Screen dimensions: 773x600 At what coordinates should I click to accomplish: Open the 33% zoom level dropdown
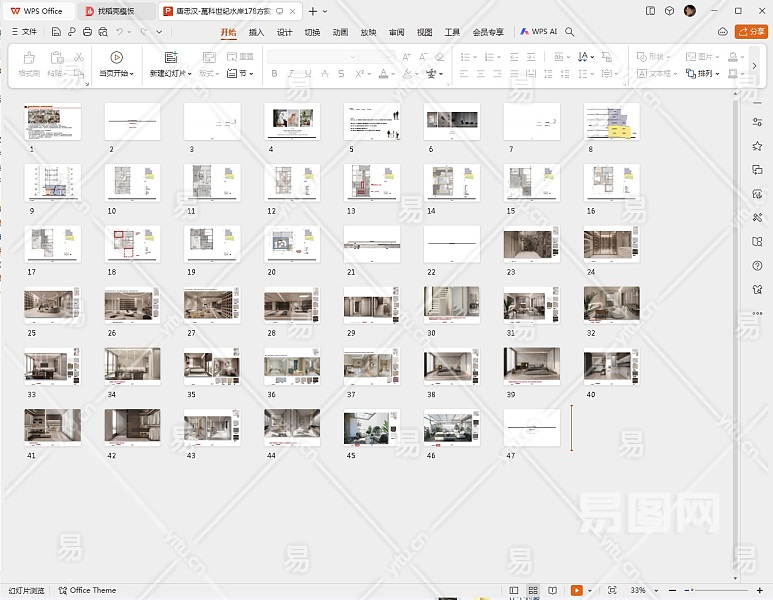[x=640, y=590]
